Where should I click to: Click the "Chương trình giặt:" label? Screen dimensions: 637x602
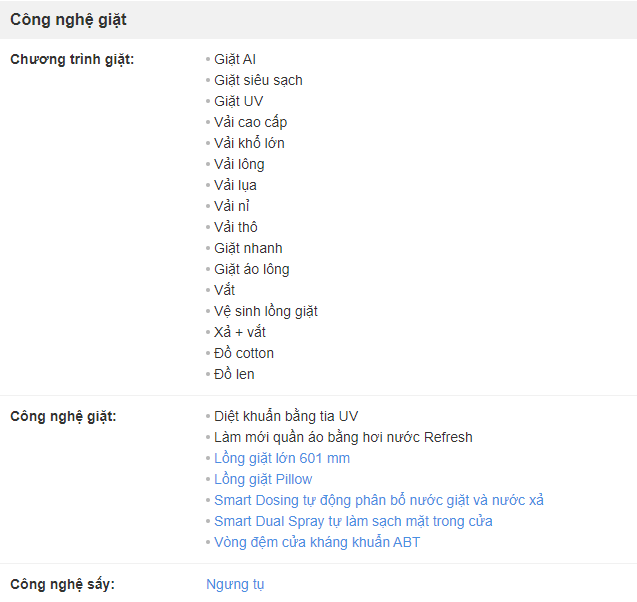click(72, 59)
